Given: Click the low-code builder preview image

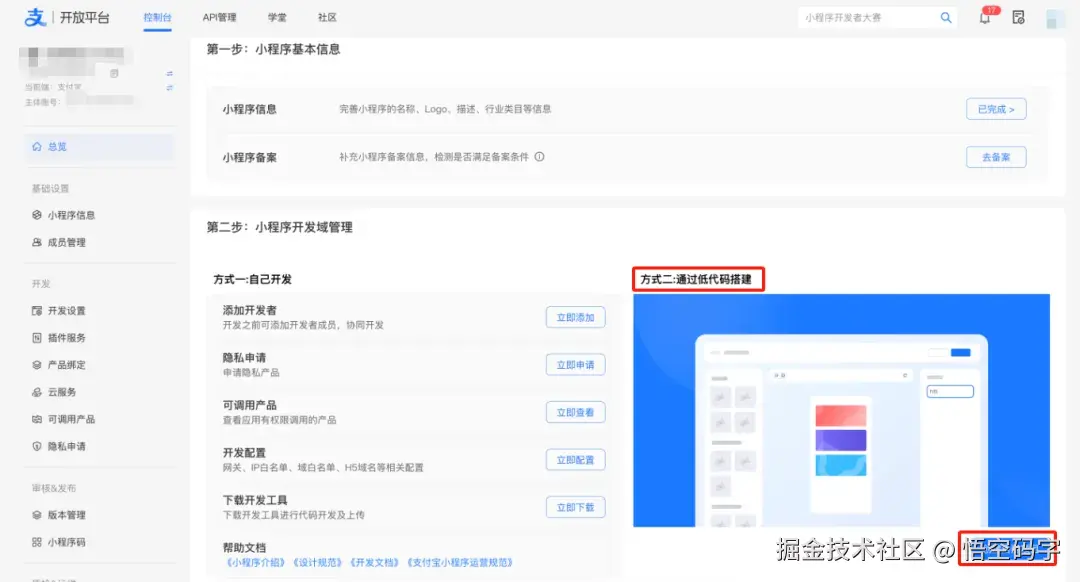Looking at the screenshot, I should [x=841, y=410].
